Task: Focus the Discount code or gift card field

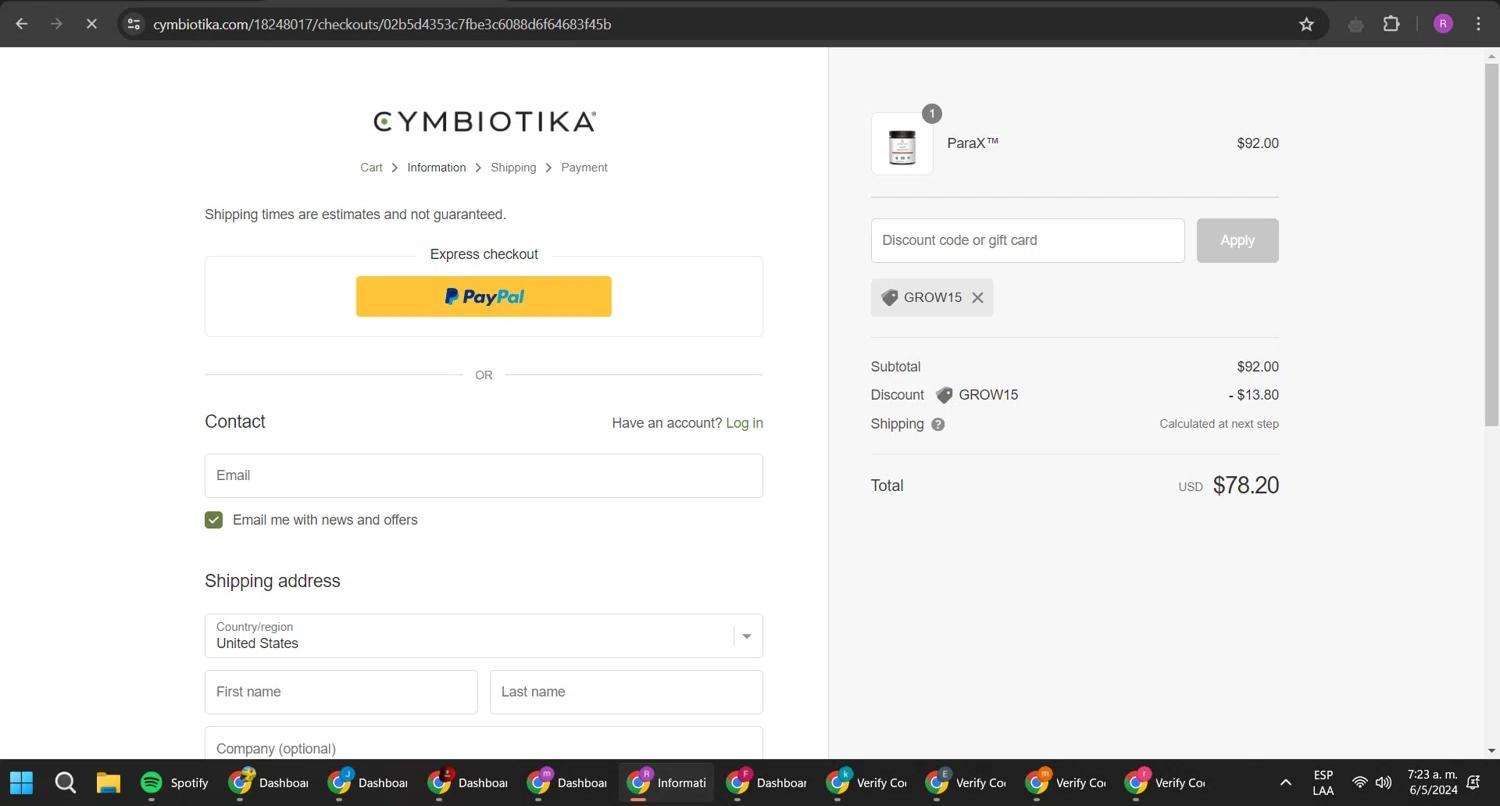Action: click(1028, 241)
